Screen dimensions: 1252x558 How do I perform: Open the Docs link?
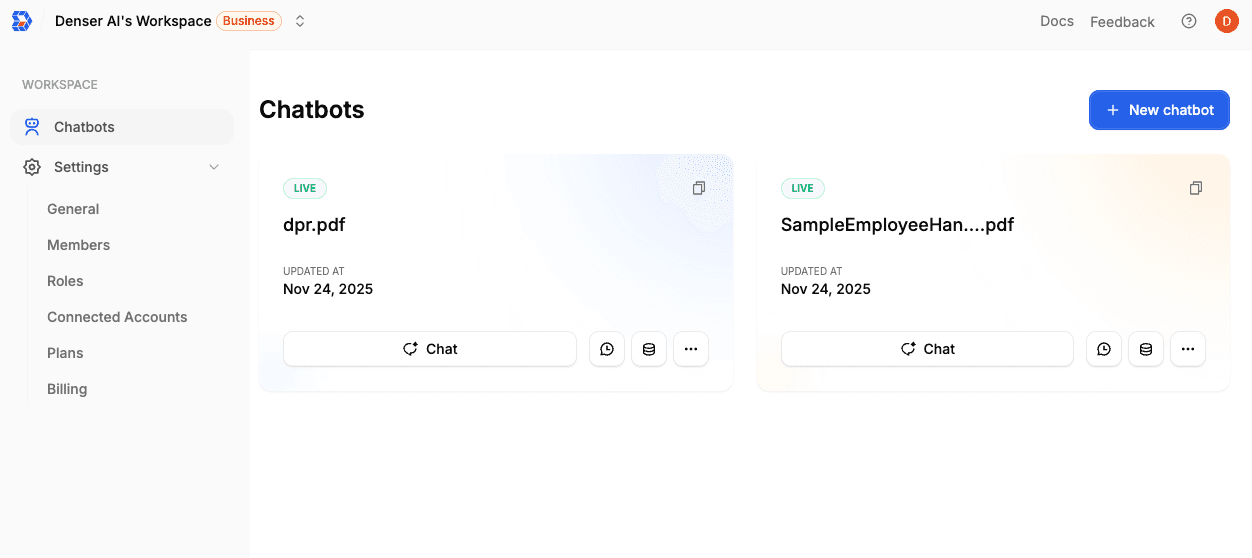[x=1056, y=21]
